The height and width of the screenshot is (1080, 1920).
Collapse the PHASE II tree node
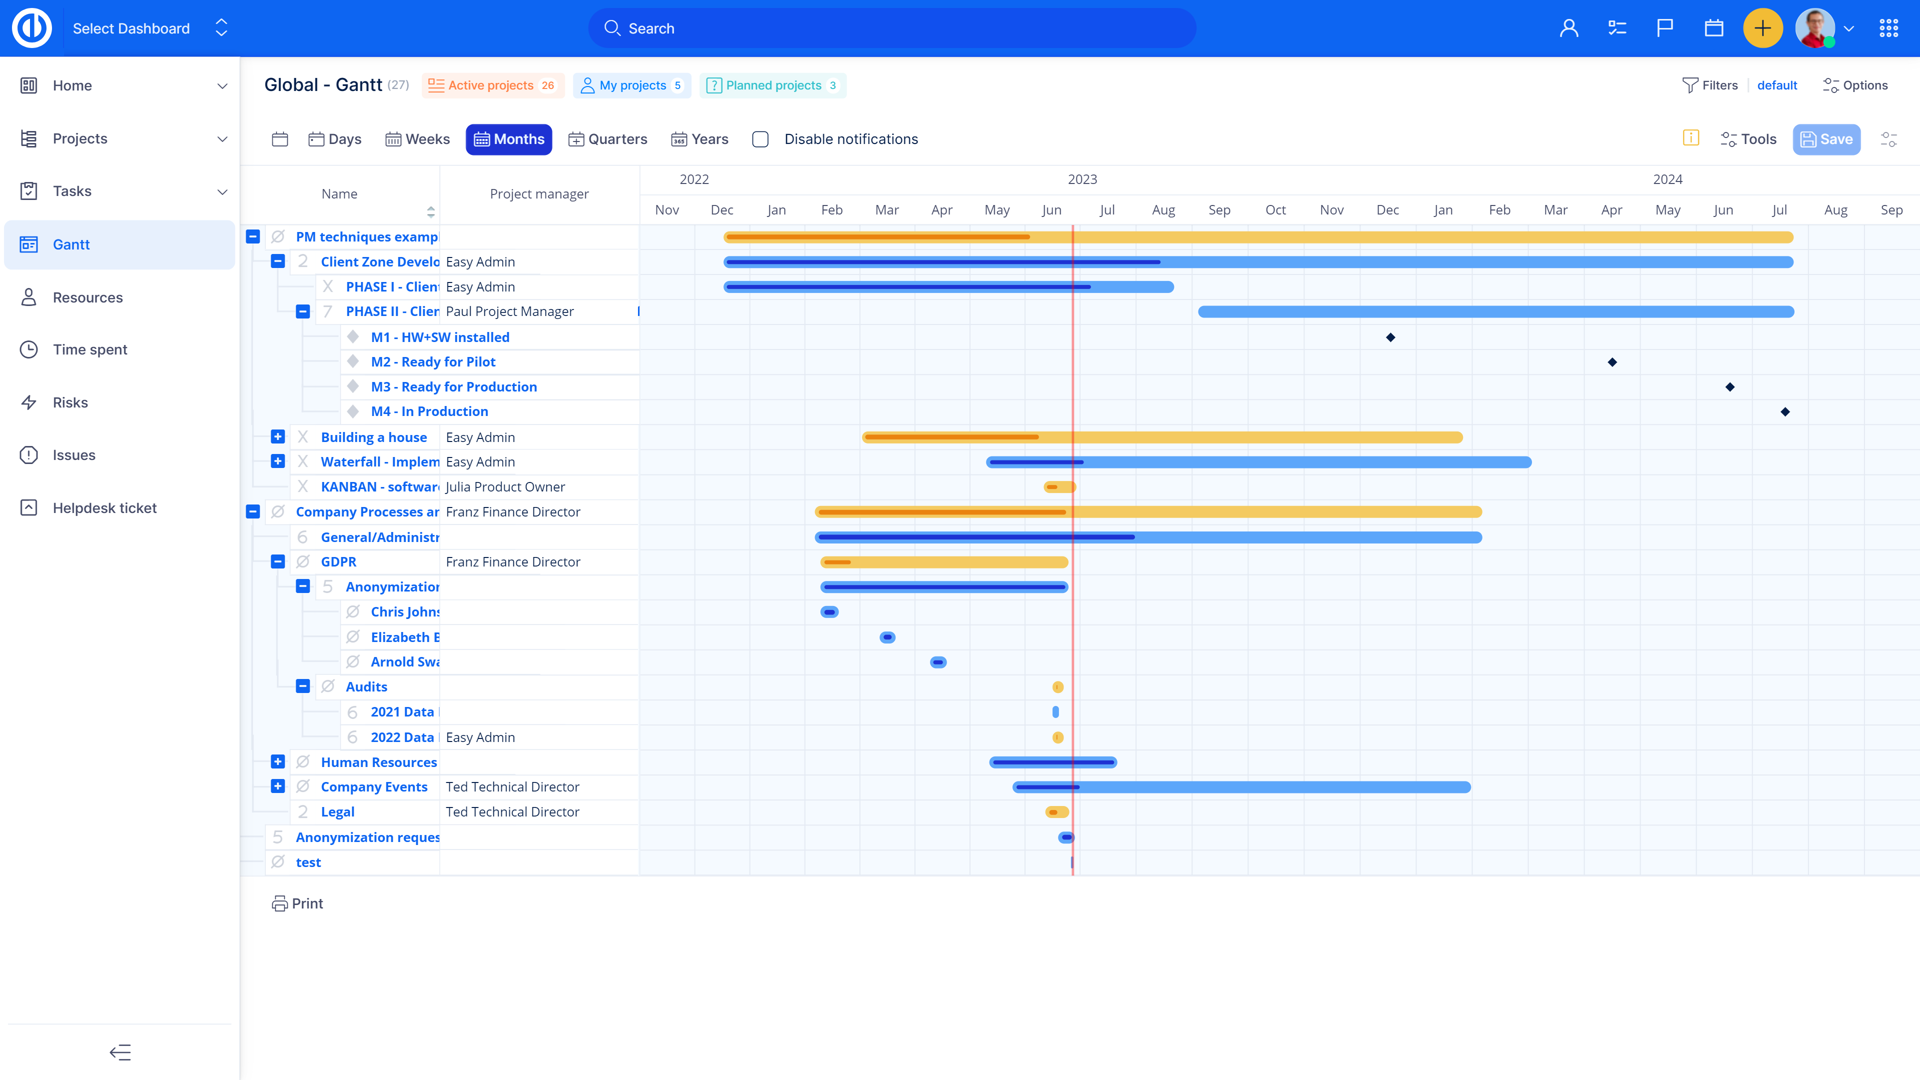click(x=303, y=311)
